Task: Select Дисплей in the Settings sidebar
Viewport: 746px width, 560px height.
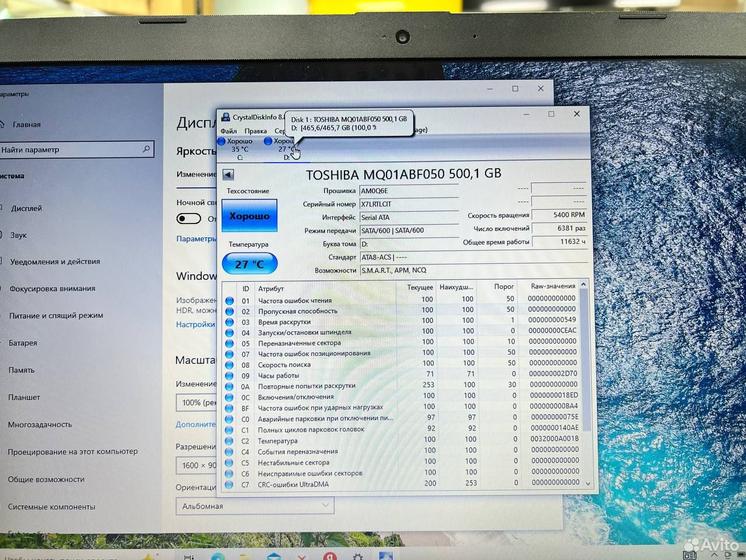Action: coord(27,208)
